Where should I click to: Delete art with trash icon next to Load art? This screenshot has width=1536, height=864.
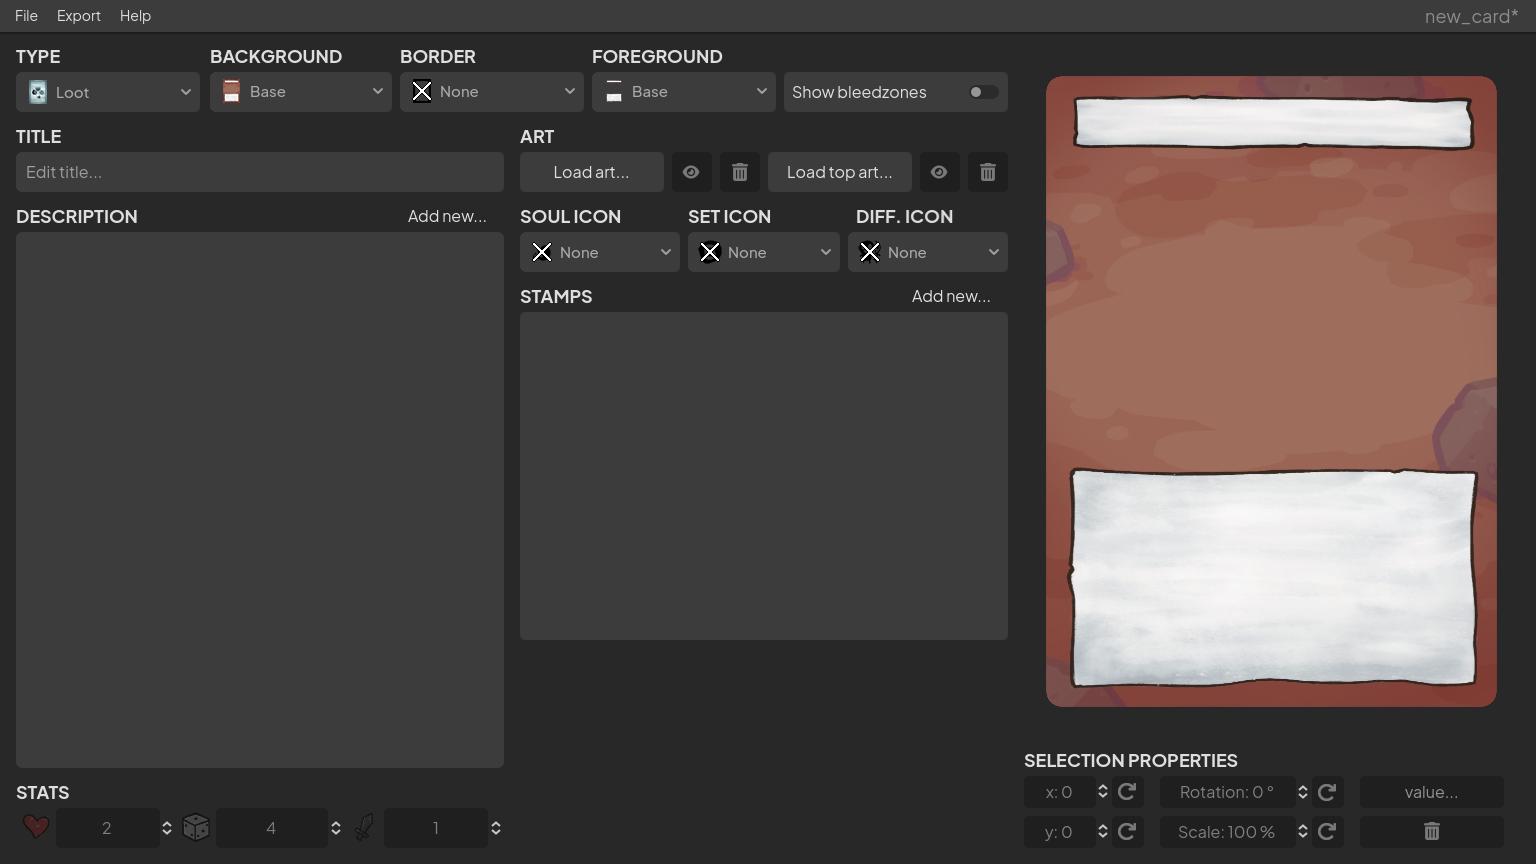[740, 172]
